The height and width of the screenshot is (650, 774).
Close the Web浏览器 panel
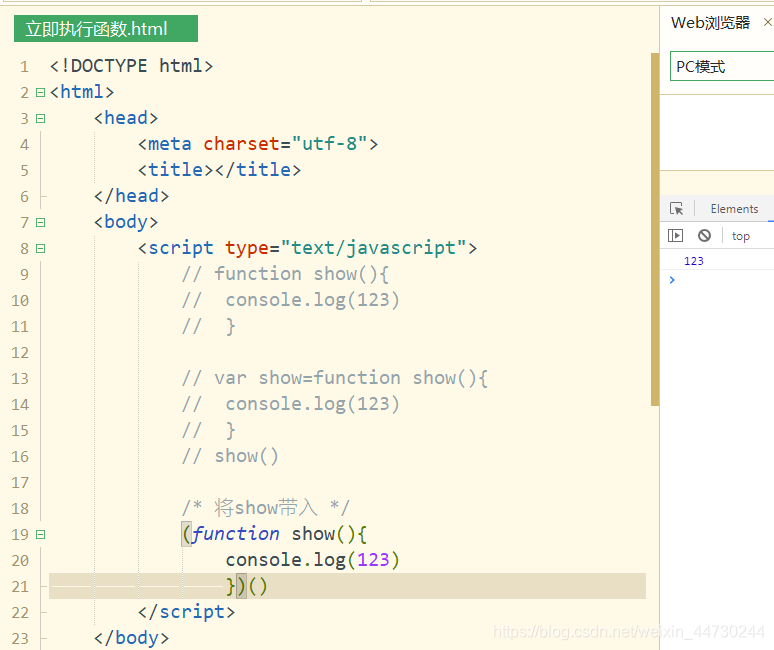[x=768, y=22]
